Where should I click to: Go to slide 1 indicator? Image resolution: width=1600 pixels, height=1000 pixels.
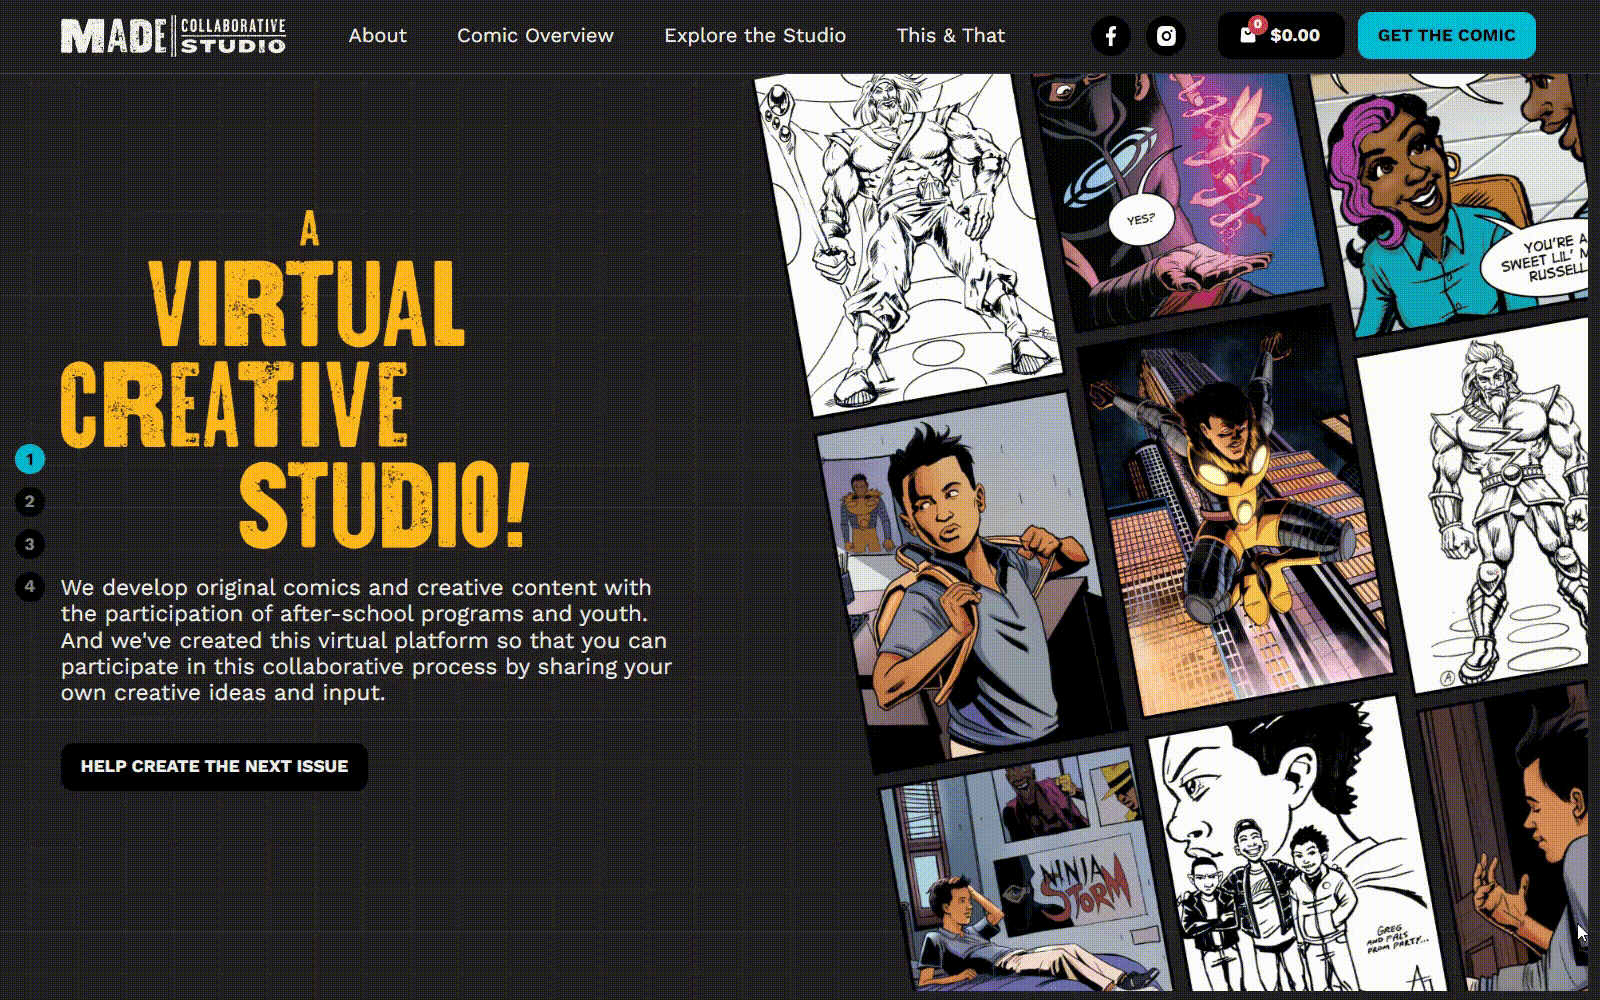point(30,459)
